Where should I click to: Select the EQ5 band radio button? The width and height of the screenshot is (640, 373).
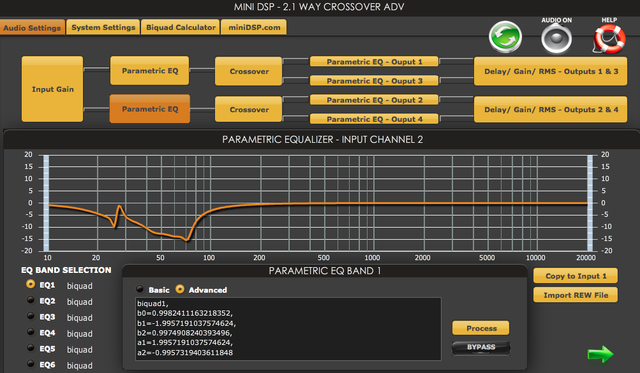click(x=31, y=348)
